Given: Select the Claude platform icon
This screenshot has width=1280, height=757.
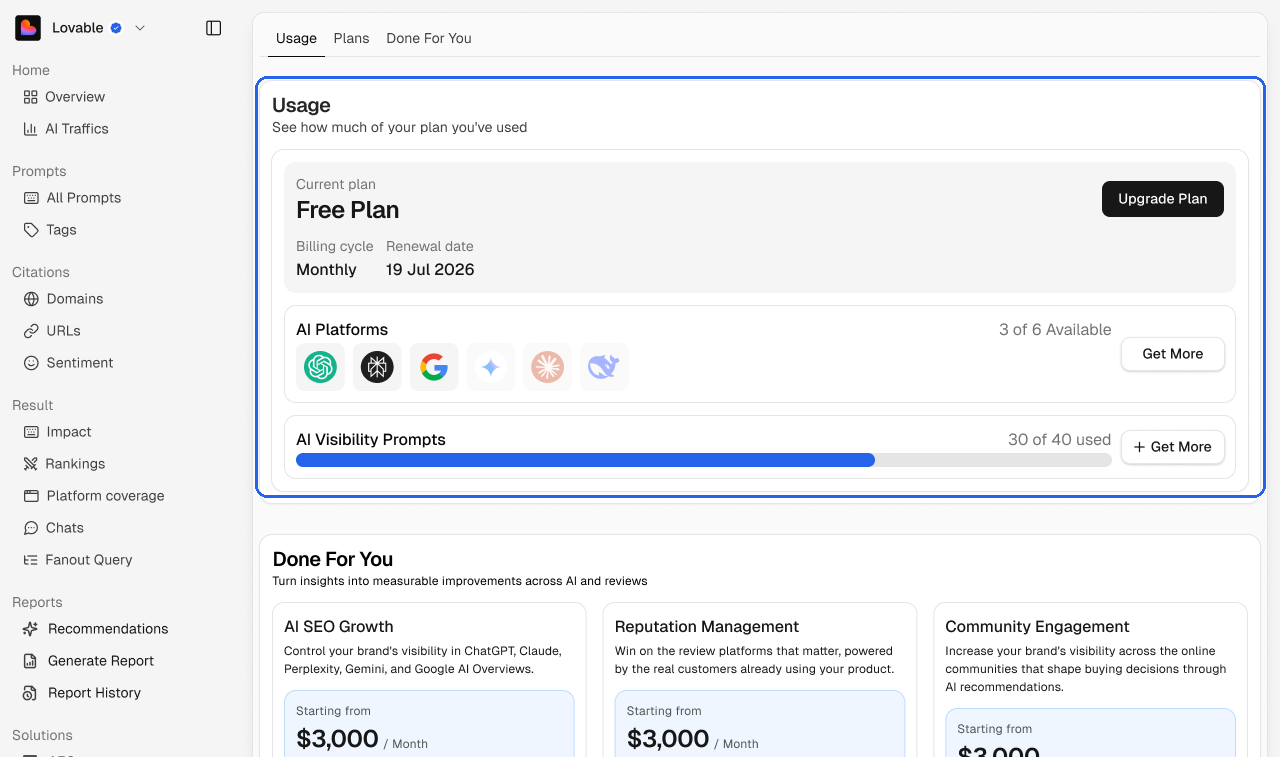Looking at the screenshot, I should point(547,367).
